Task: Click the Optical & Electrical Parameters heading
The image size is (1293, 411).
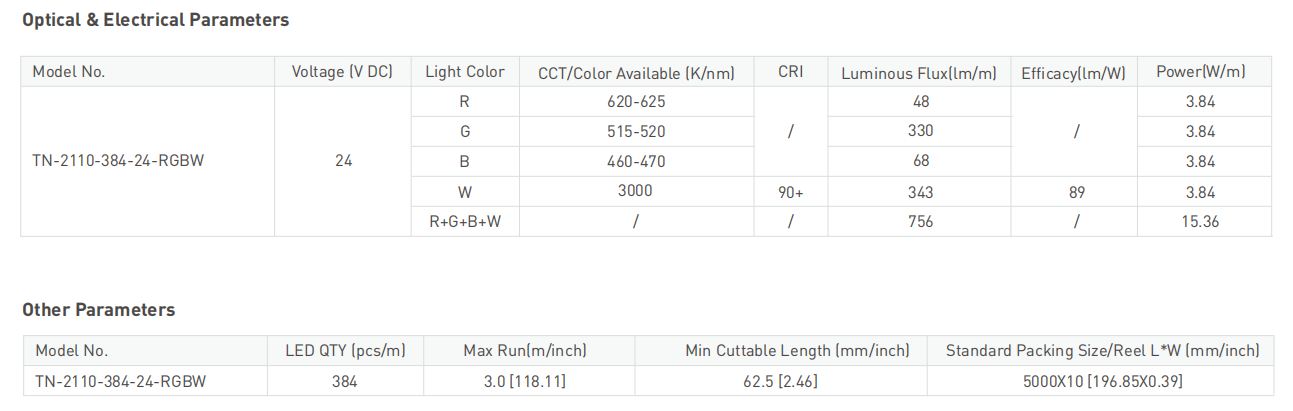Action: click(155, 20)
